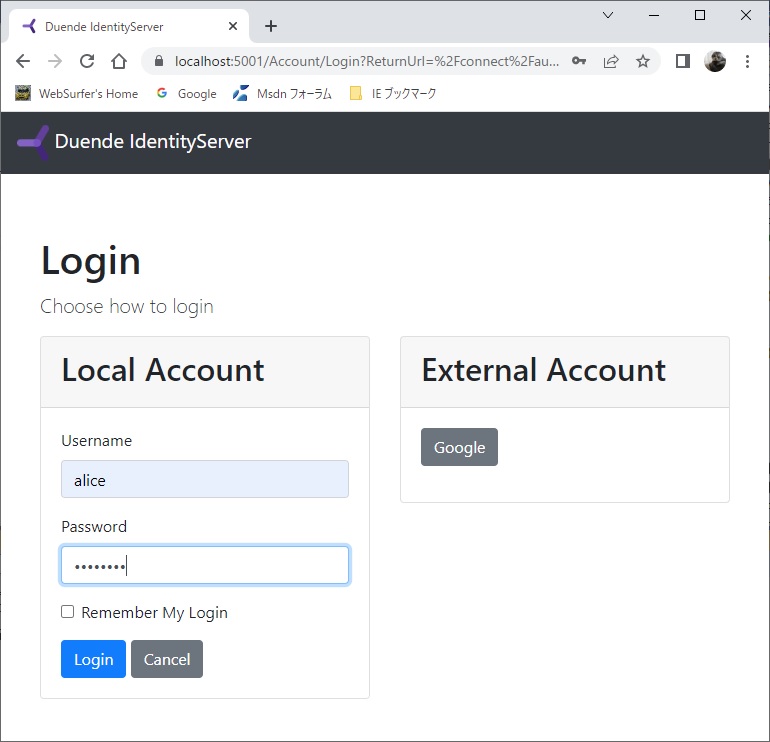The height and width of the screenshot is (742, 770).
Task: Click the address bar URL
Action: click(366, 61)
